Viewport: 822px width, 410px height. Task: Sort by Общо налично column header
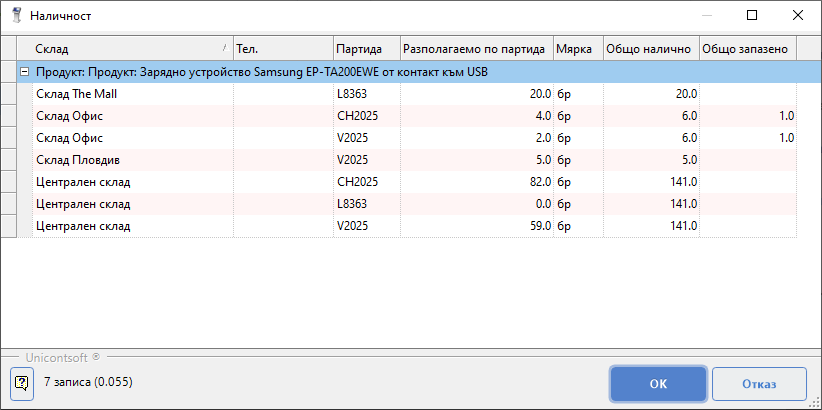point(650,48)
